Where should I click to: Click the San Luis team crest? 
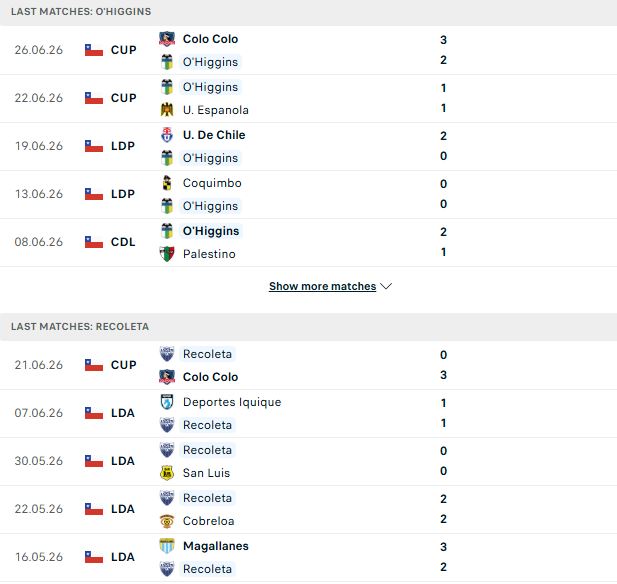point(167,473)
